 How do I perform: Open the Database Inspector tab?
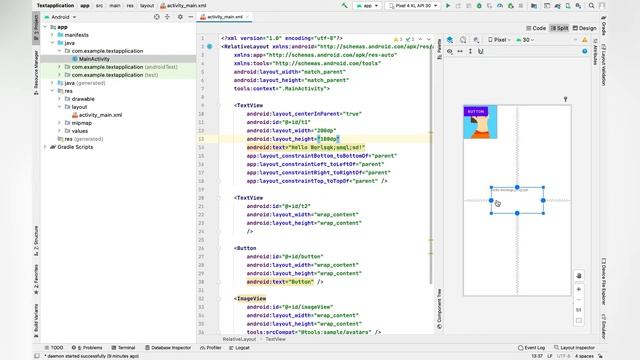pyautogui.click(x=168, y=348)
